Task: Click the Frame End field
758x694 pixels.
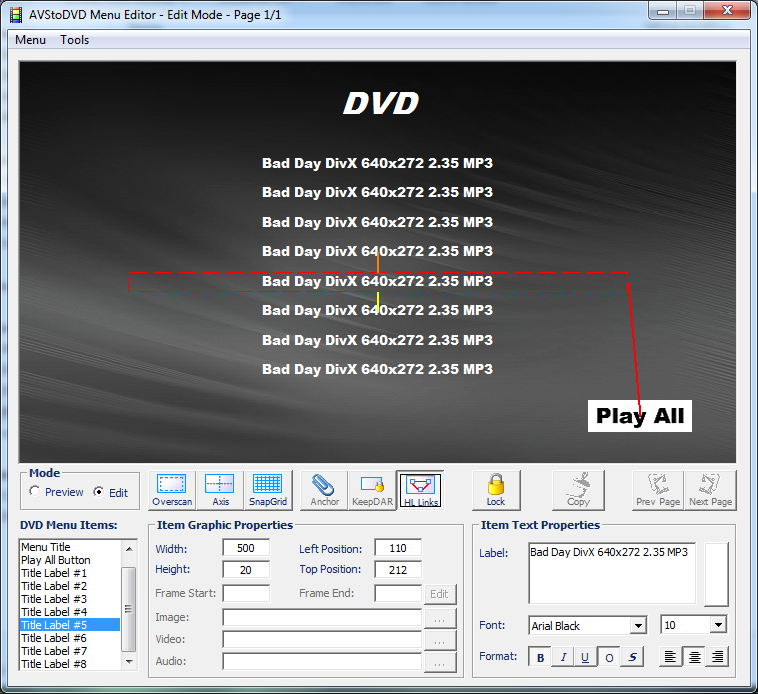Action: coord(398,593)
